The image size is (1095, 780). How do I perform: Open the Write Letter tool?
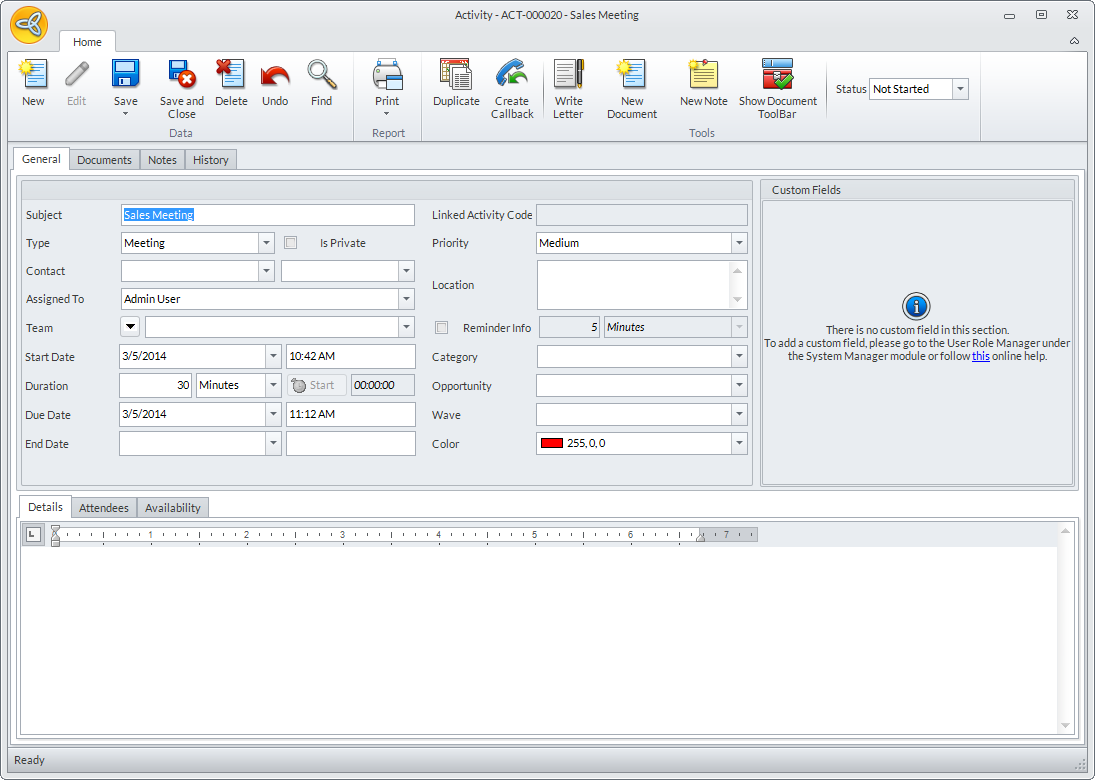coord(568,76)
